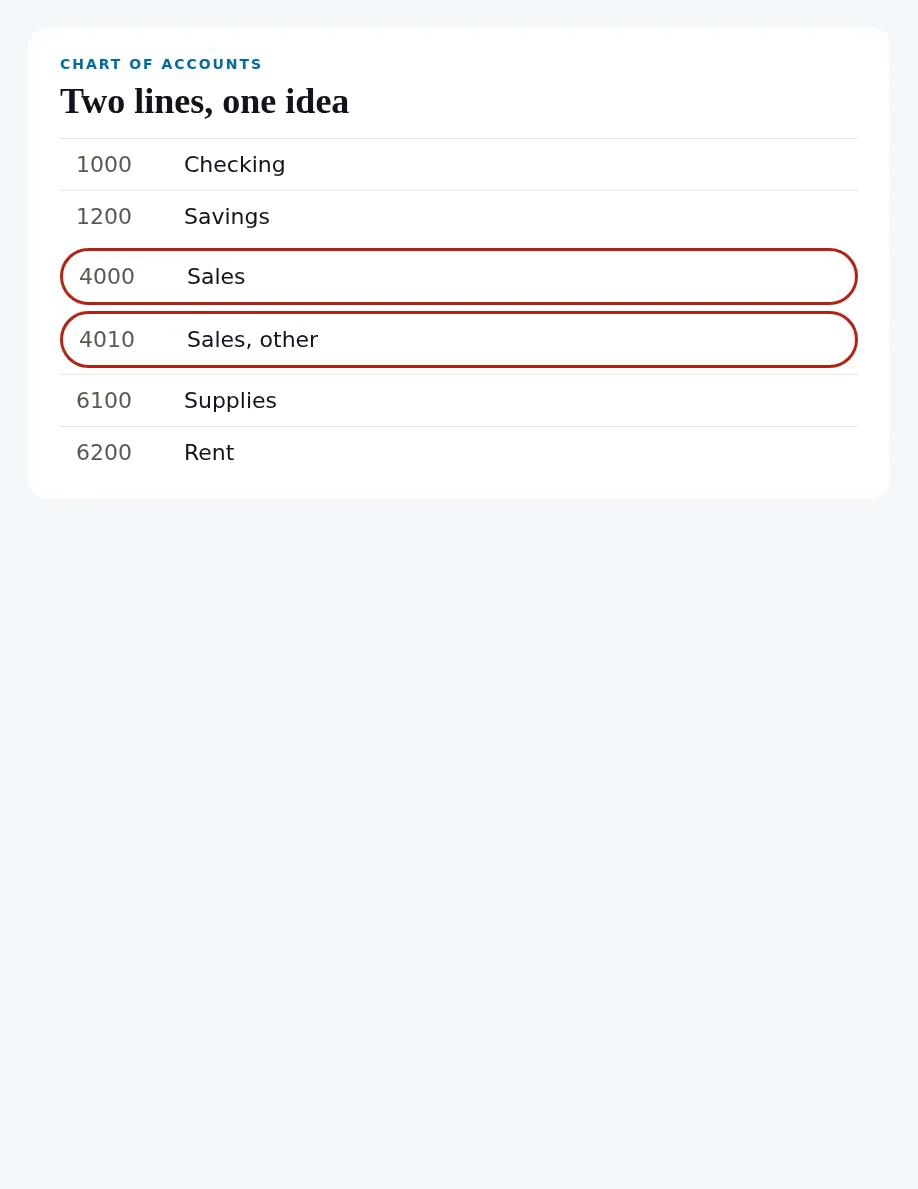Select account code 4010
918x1189 pixels.
[x=107, y=340]
